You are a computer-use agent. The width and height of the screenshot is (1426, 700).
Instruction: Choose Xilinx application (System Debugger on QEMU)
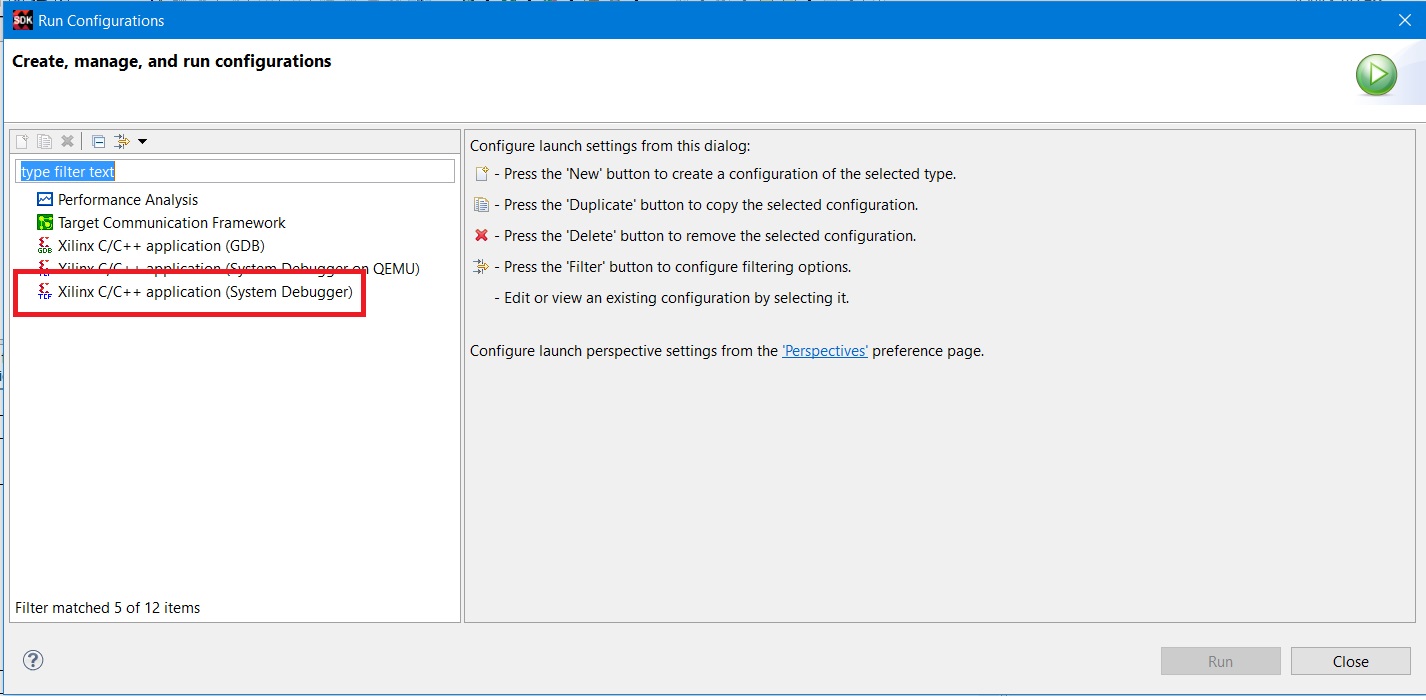(x=238, y=268)
